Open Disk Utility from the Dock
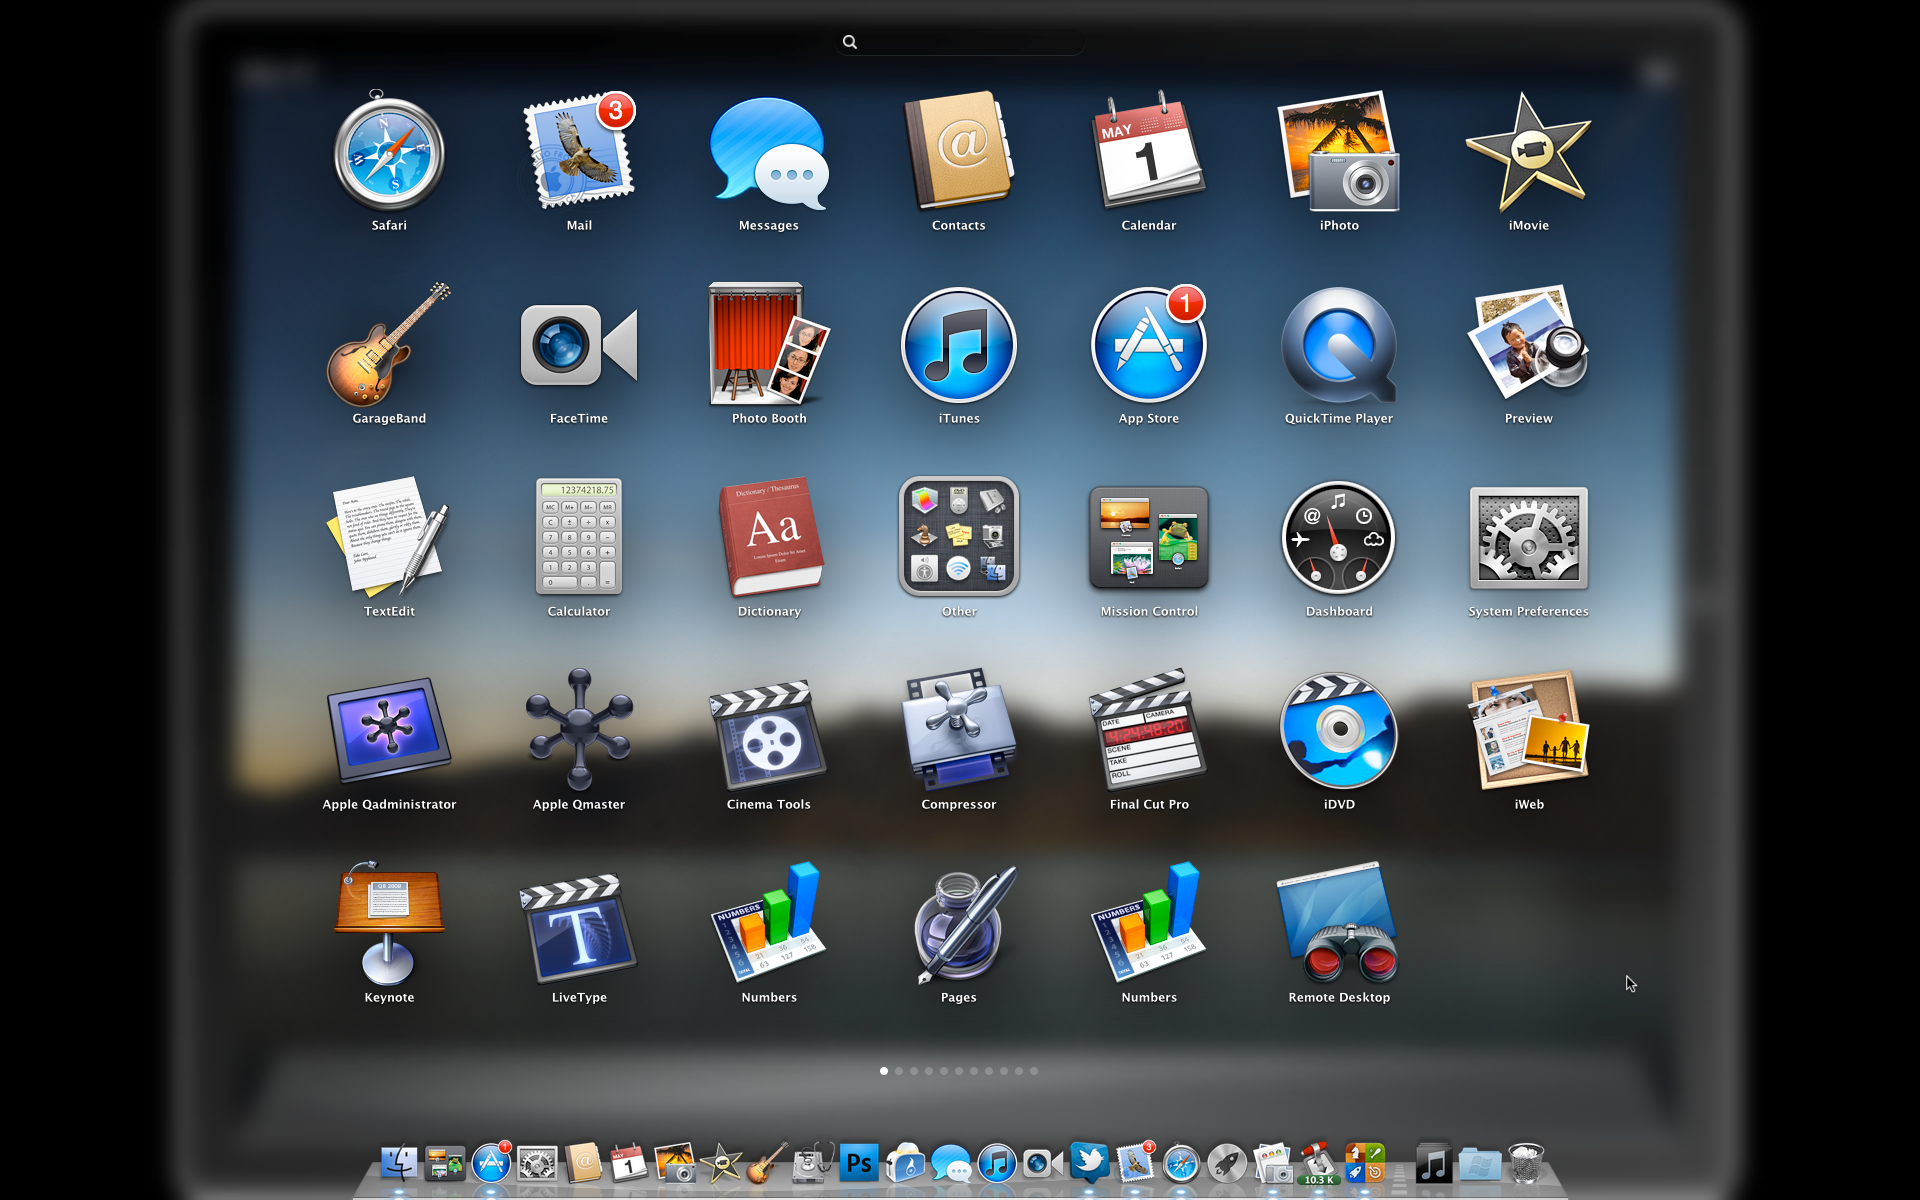 click(813, 1163)
